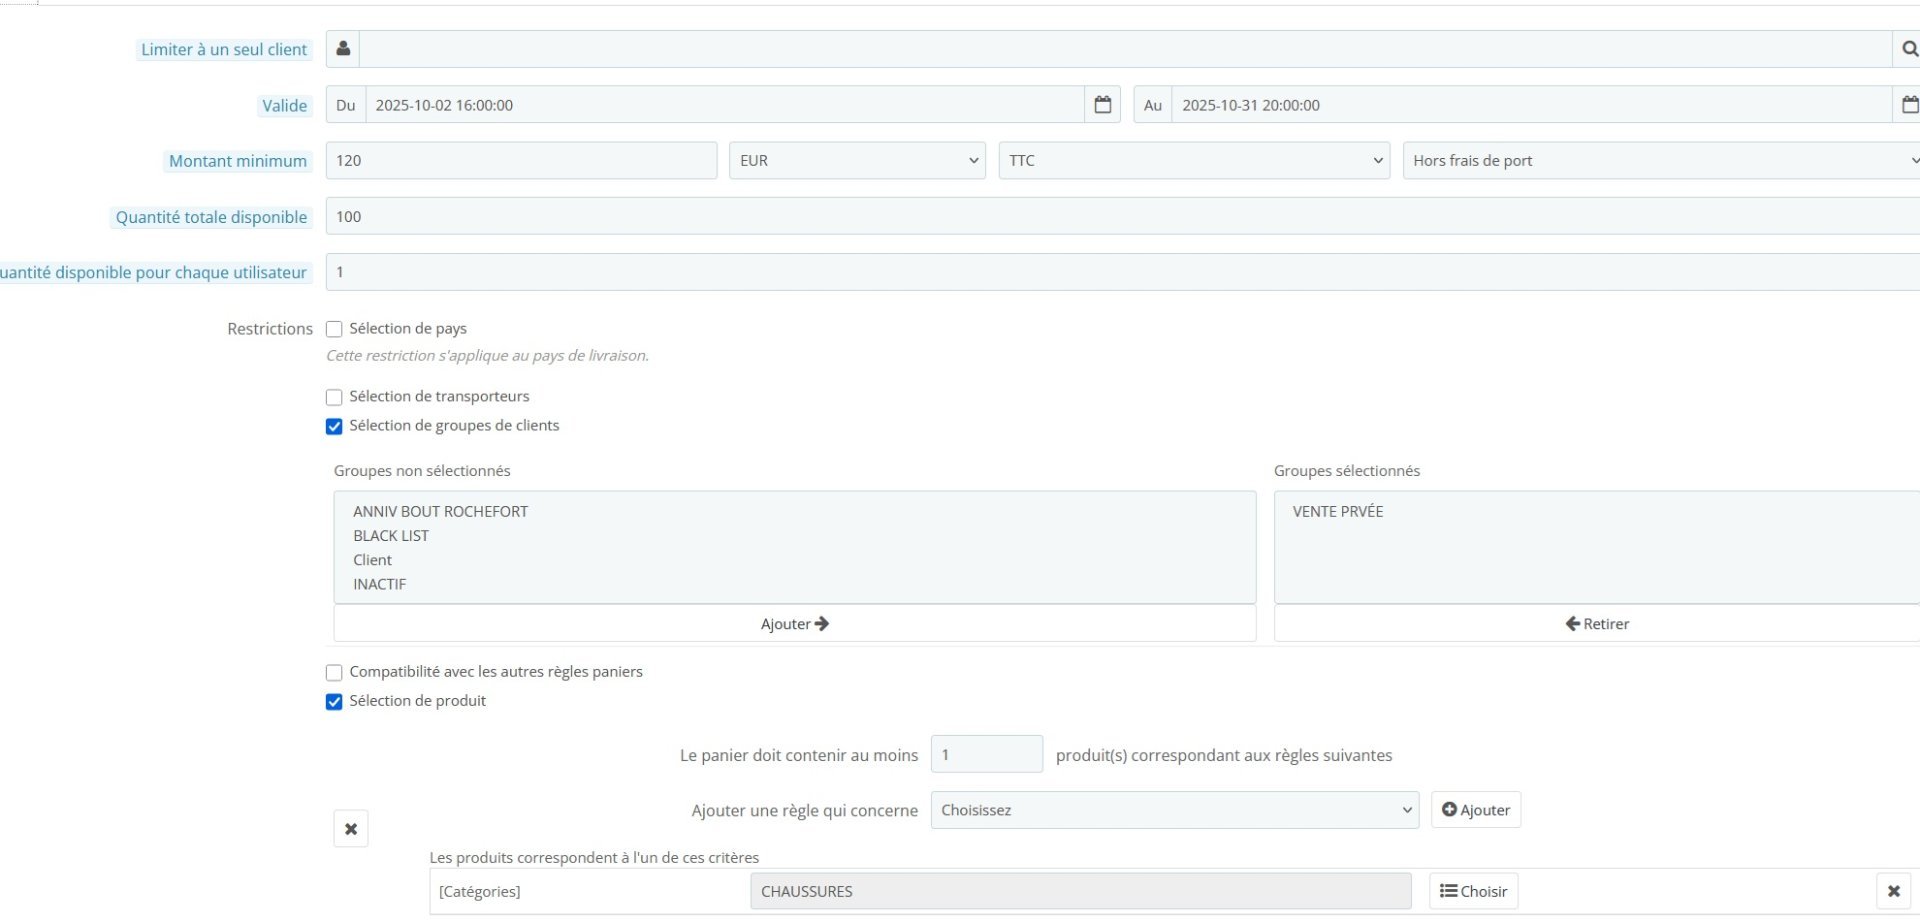Click the Au end date field
Screen dimensions: 1920x922
click(x=1532, y=105)
